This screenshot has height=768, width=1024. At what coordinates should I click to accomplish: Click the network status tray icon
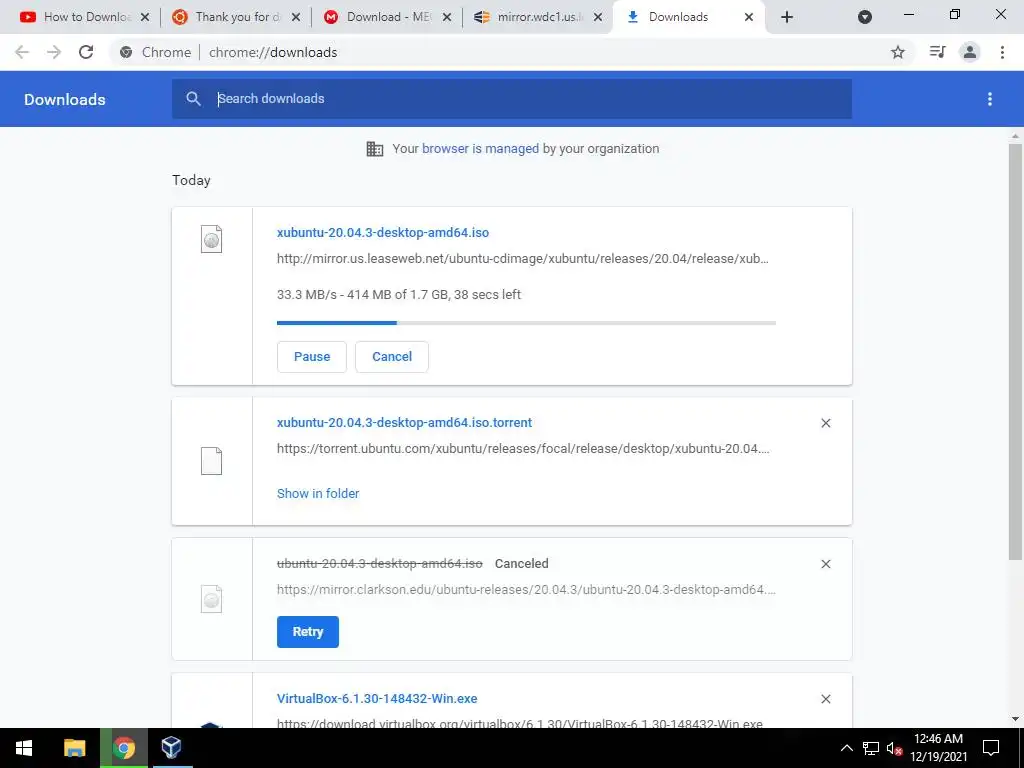[x=871, y=748]
